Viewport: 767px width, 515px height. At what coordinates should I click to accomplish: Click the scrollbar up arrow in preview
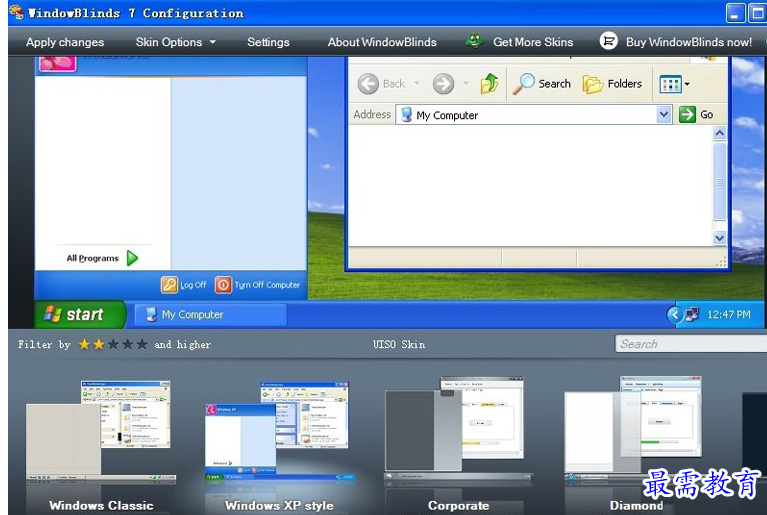point(720,134)
